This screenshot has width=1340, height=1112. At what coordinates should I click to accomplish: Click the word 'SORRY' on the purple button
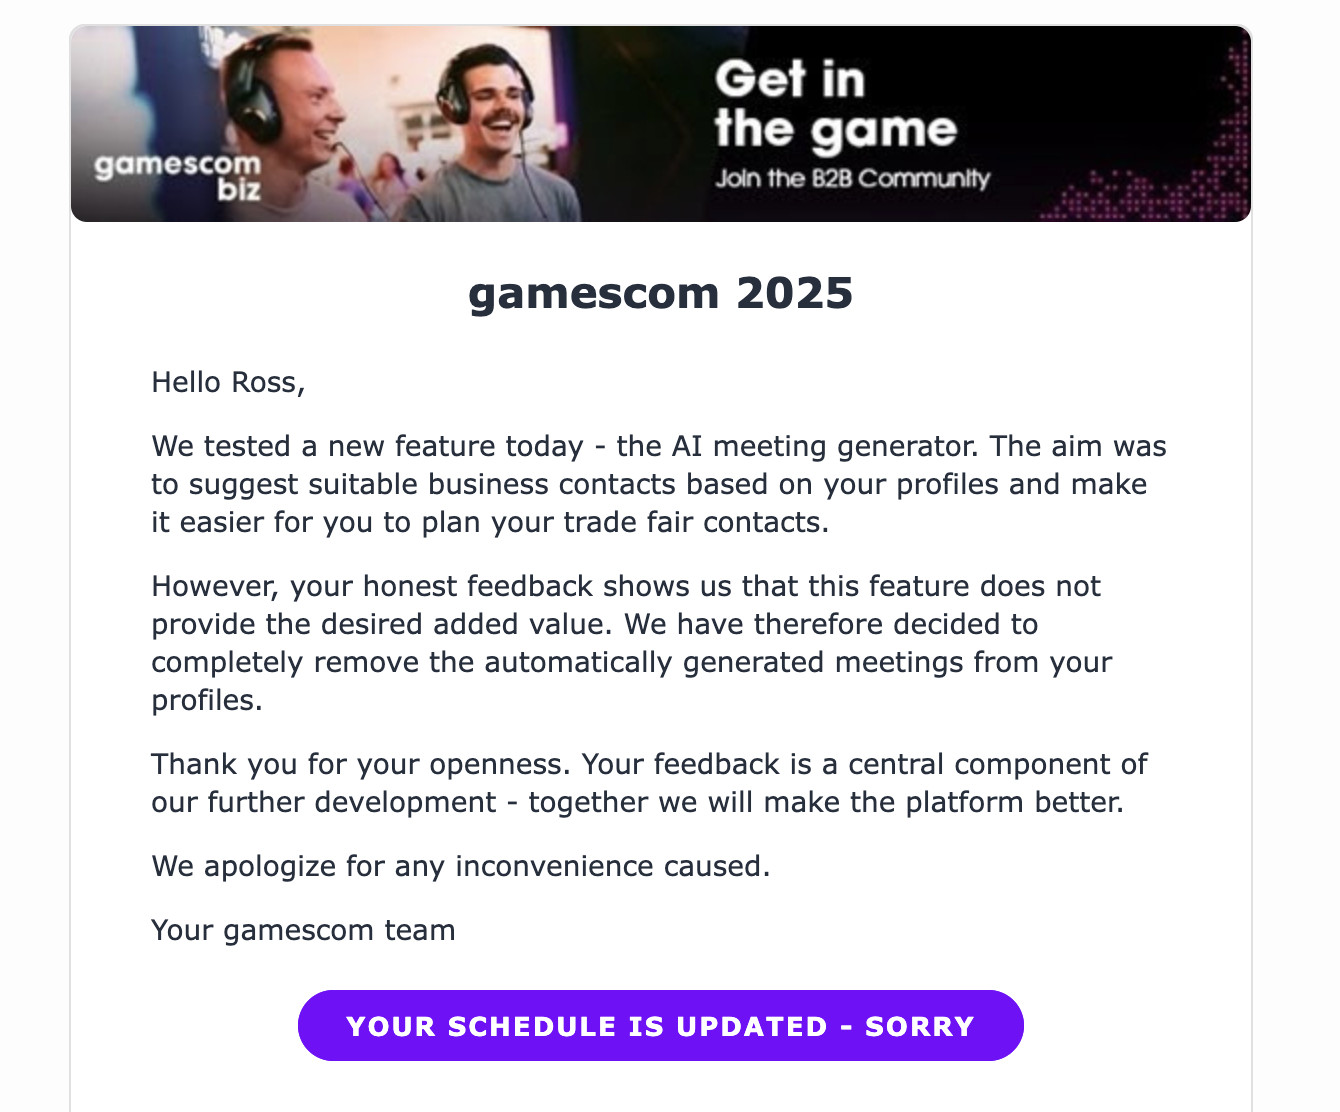click(920, 1027)
